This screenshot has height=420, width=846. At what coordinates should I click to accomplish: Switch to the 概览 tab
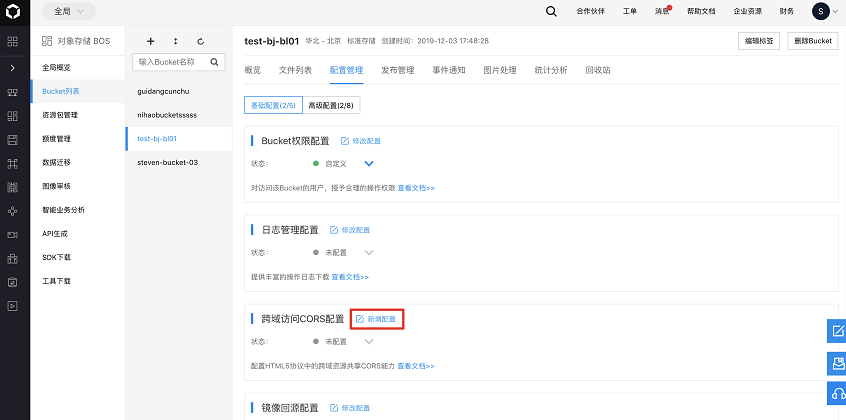(x=253, y=70)
